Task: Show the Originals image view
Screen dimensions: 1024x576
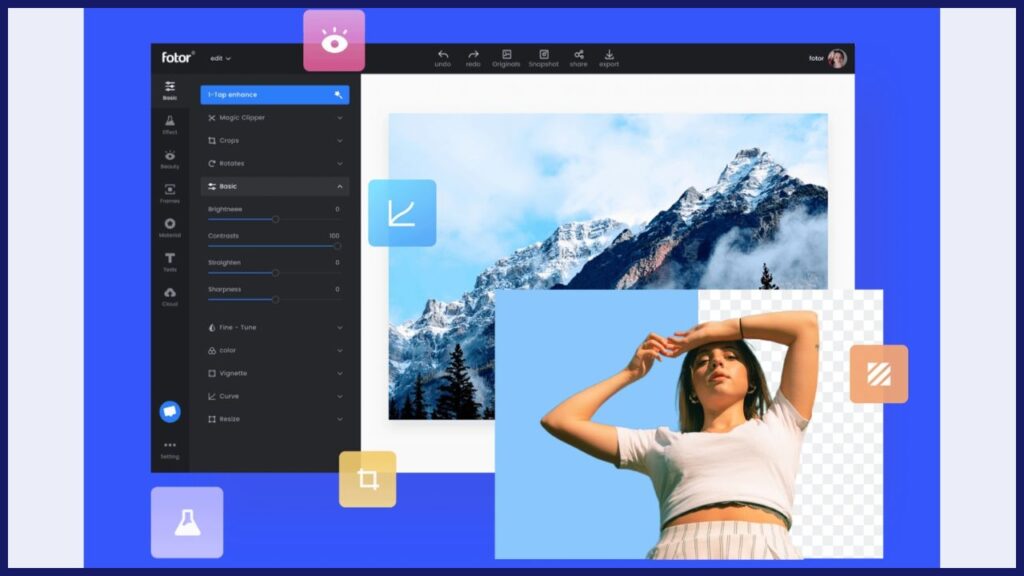Action: coord(507,55)
